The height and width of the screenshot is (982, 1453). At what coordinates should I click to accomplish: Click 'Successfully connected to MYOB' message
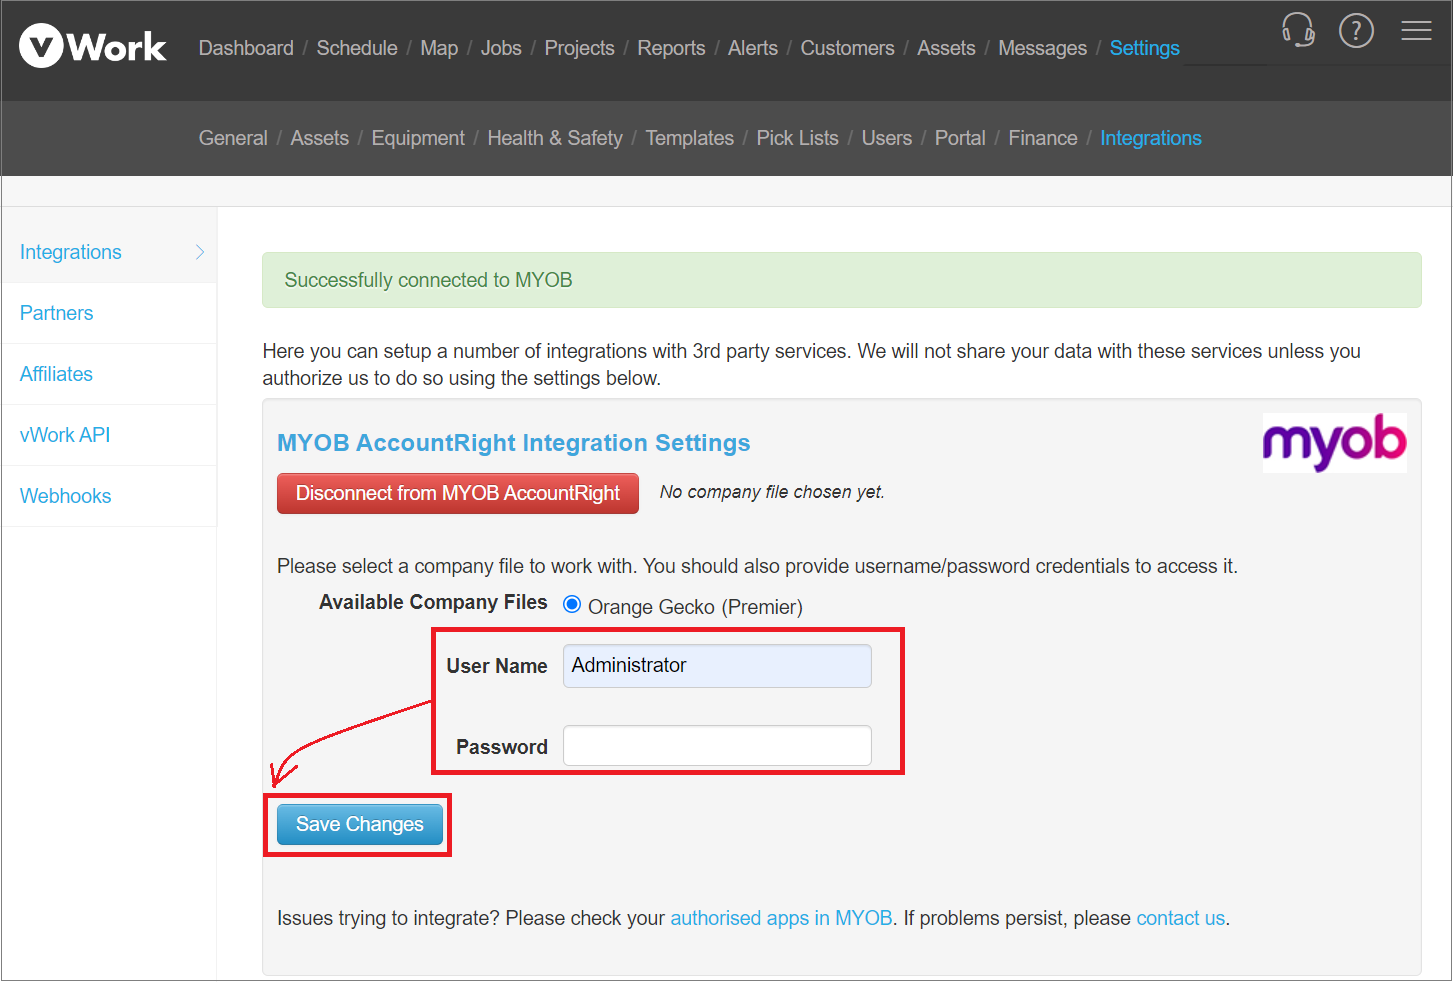[428, 280]
